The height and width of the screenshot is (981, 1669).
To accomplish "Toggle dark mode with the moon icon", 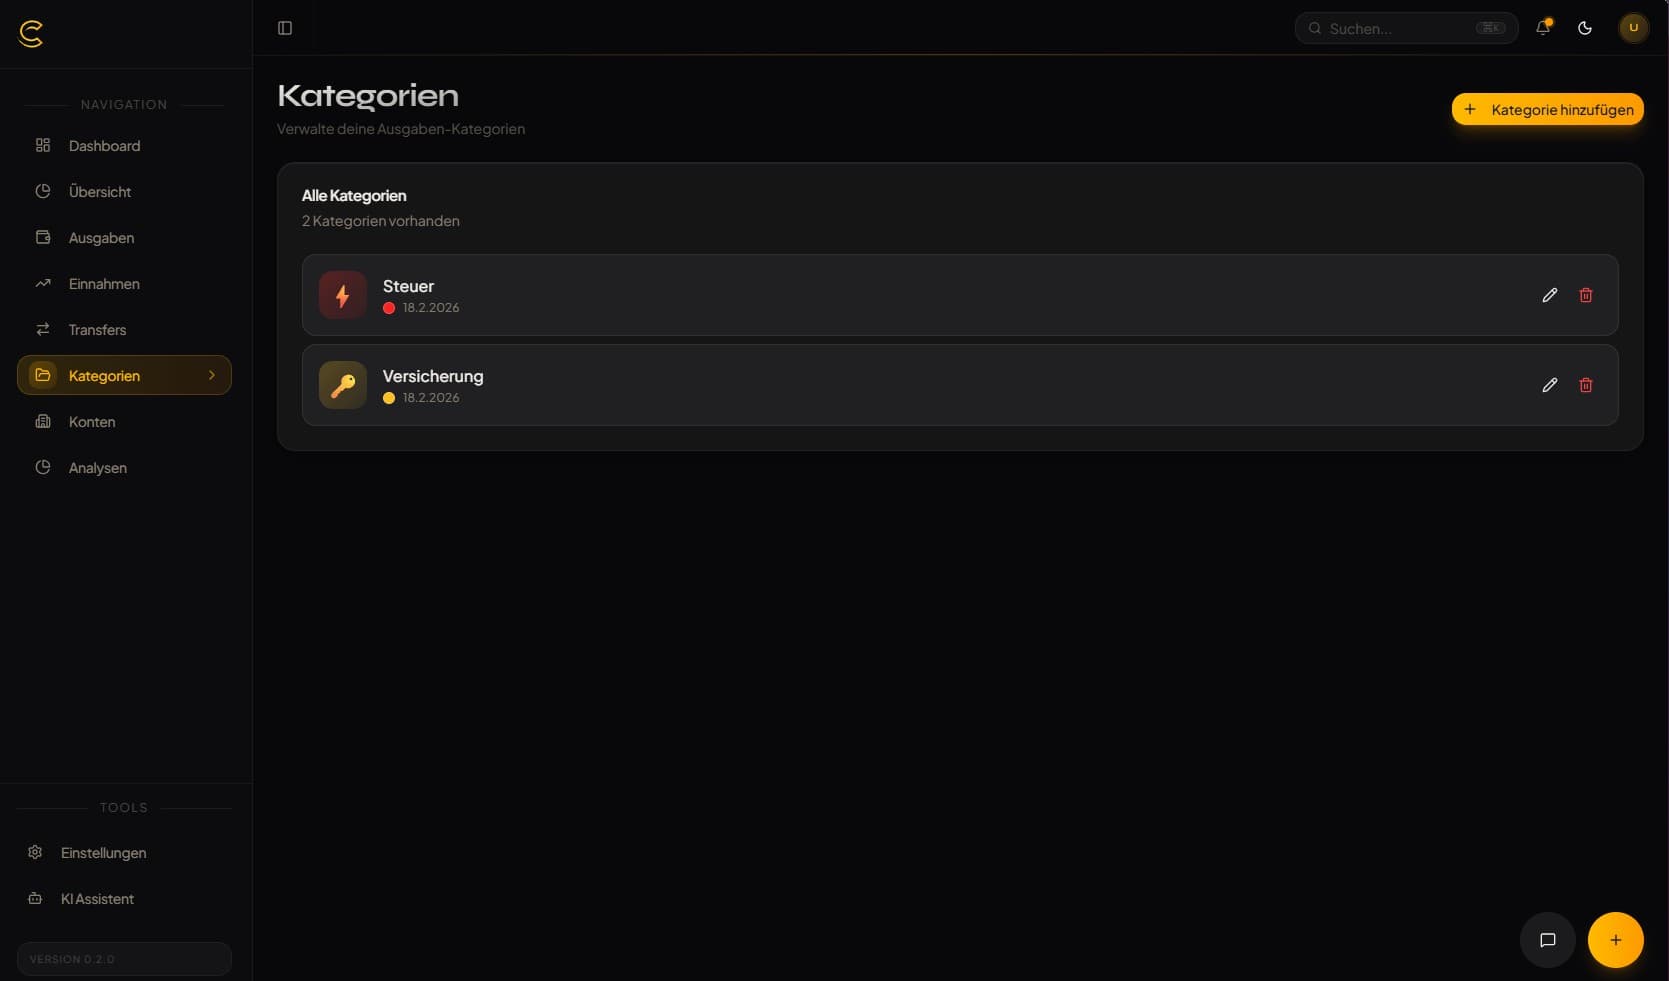I will tap(1585, 28).
